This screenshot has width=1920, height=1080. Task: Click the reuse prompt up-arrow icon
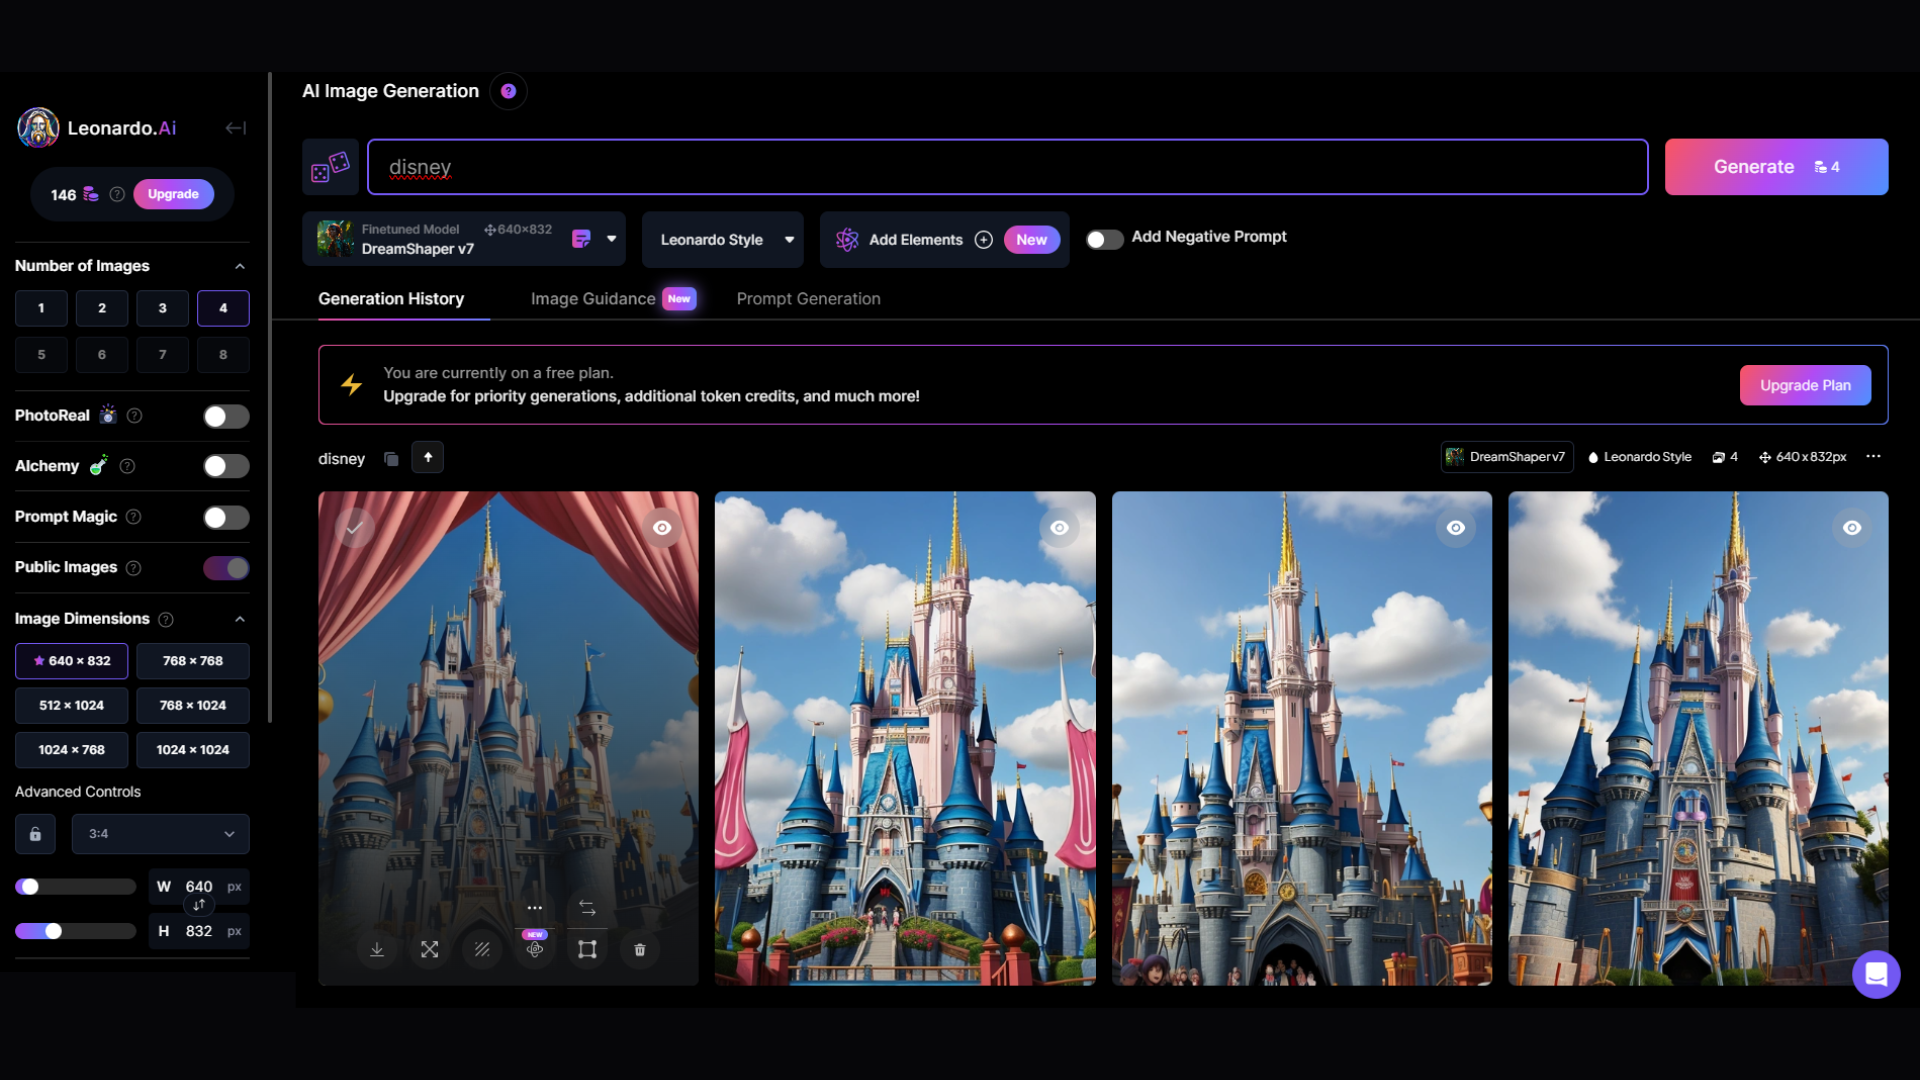428,458
